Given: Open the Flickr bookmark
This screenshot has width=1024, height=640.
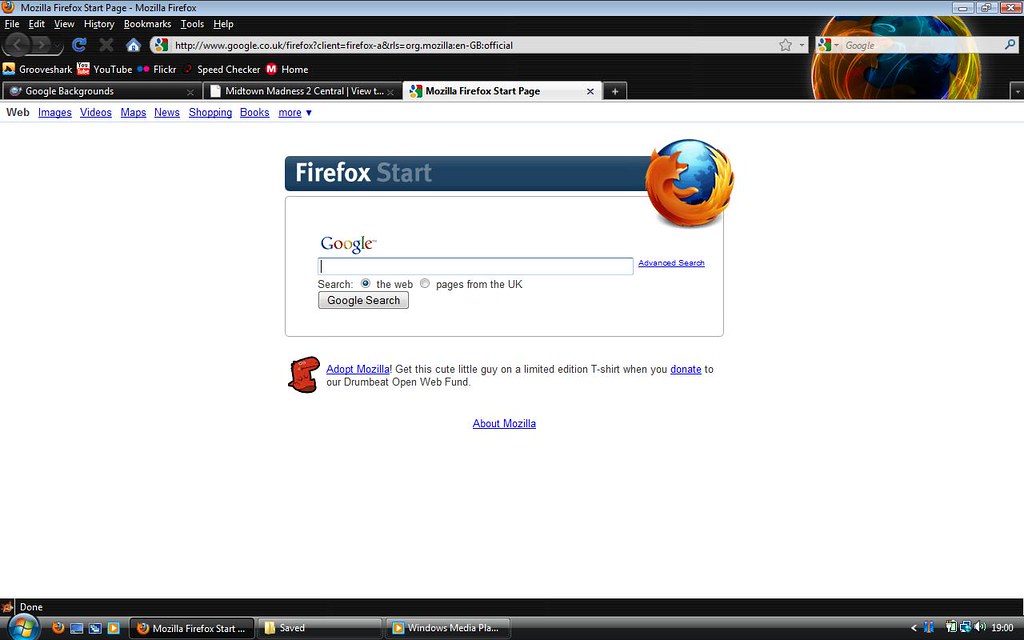Looking at the screenshot, I should [157, 69].
